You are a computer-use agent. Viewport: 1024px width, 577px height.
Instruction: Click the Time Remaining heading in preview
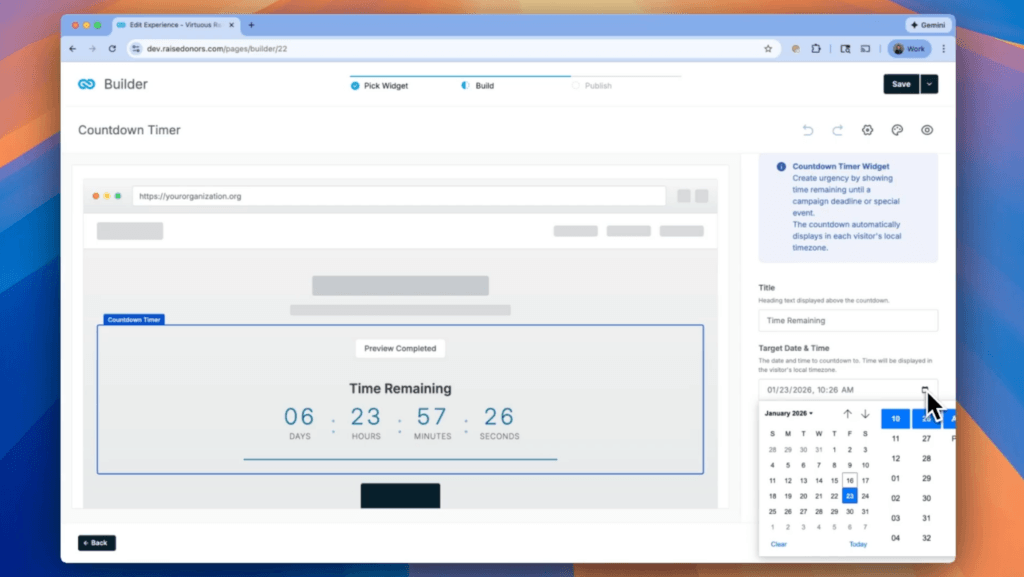(400, 388)
